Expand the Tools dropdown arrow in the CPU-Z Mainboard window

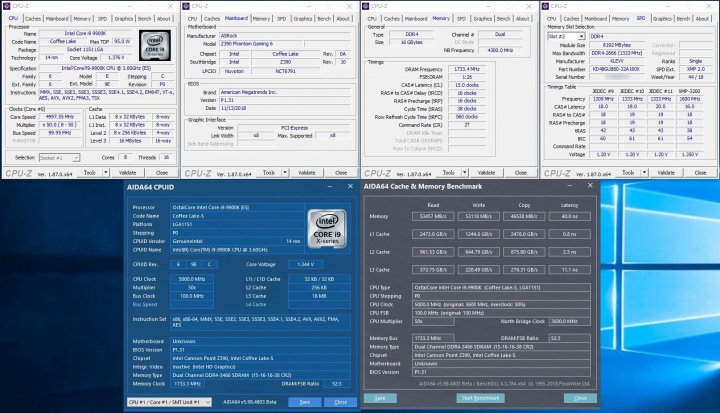pos(285,173)
